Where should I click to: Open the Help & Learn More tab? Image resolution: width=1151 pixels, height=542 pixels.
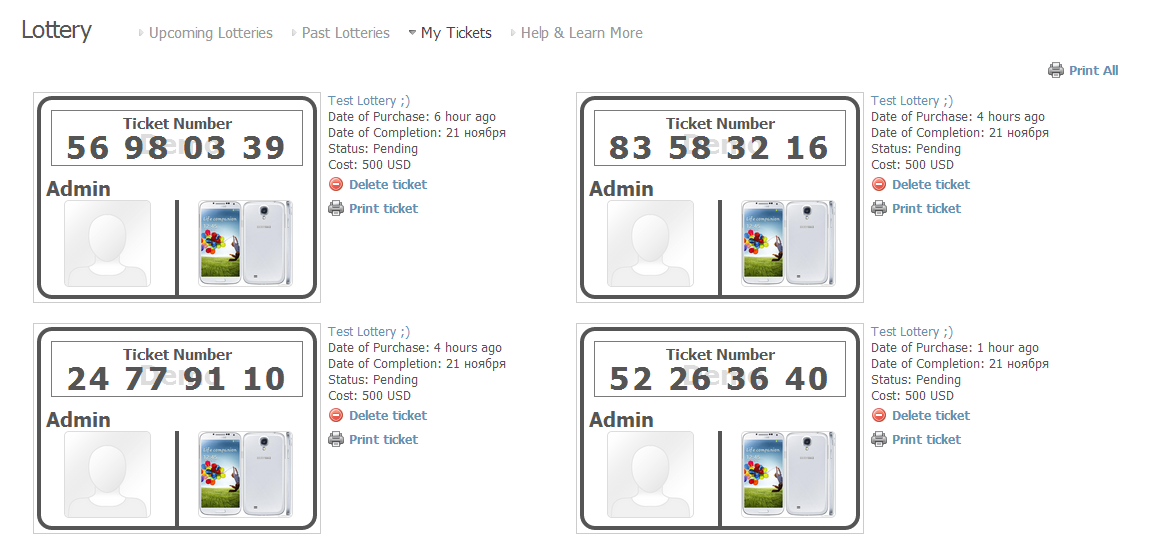point(581,33)
